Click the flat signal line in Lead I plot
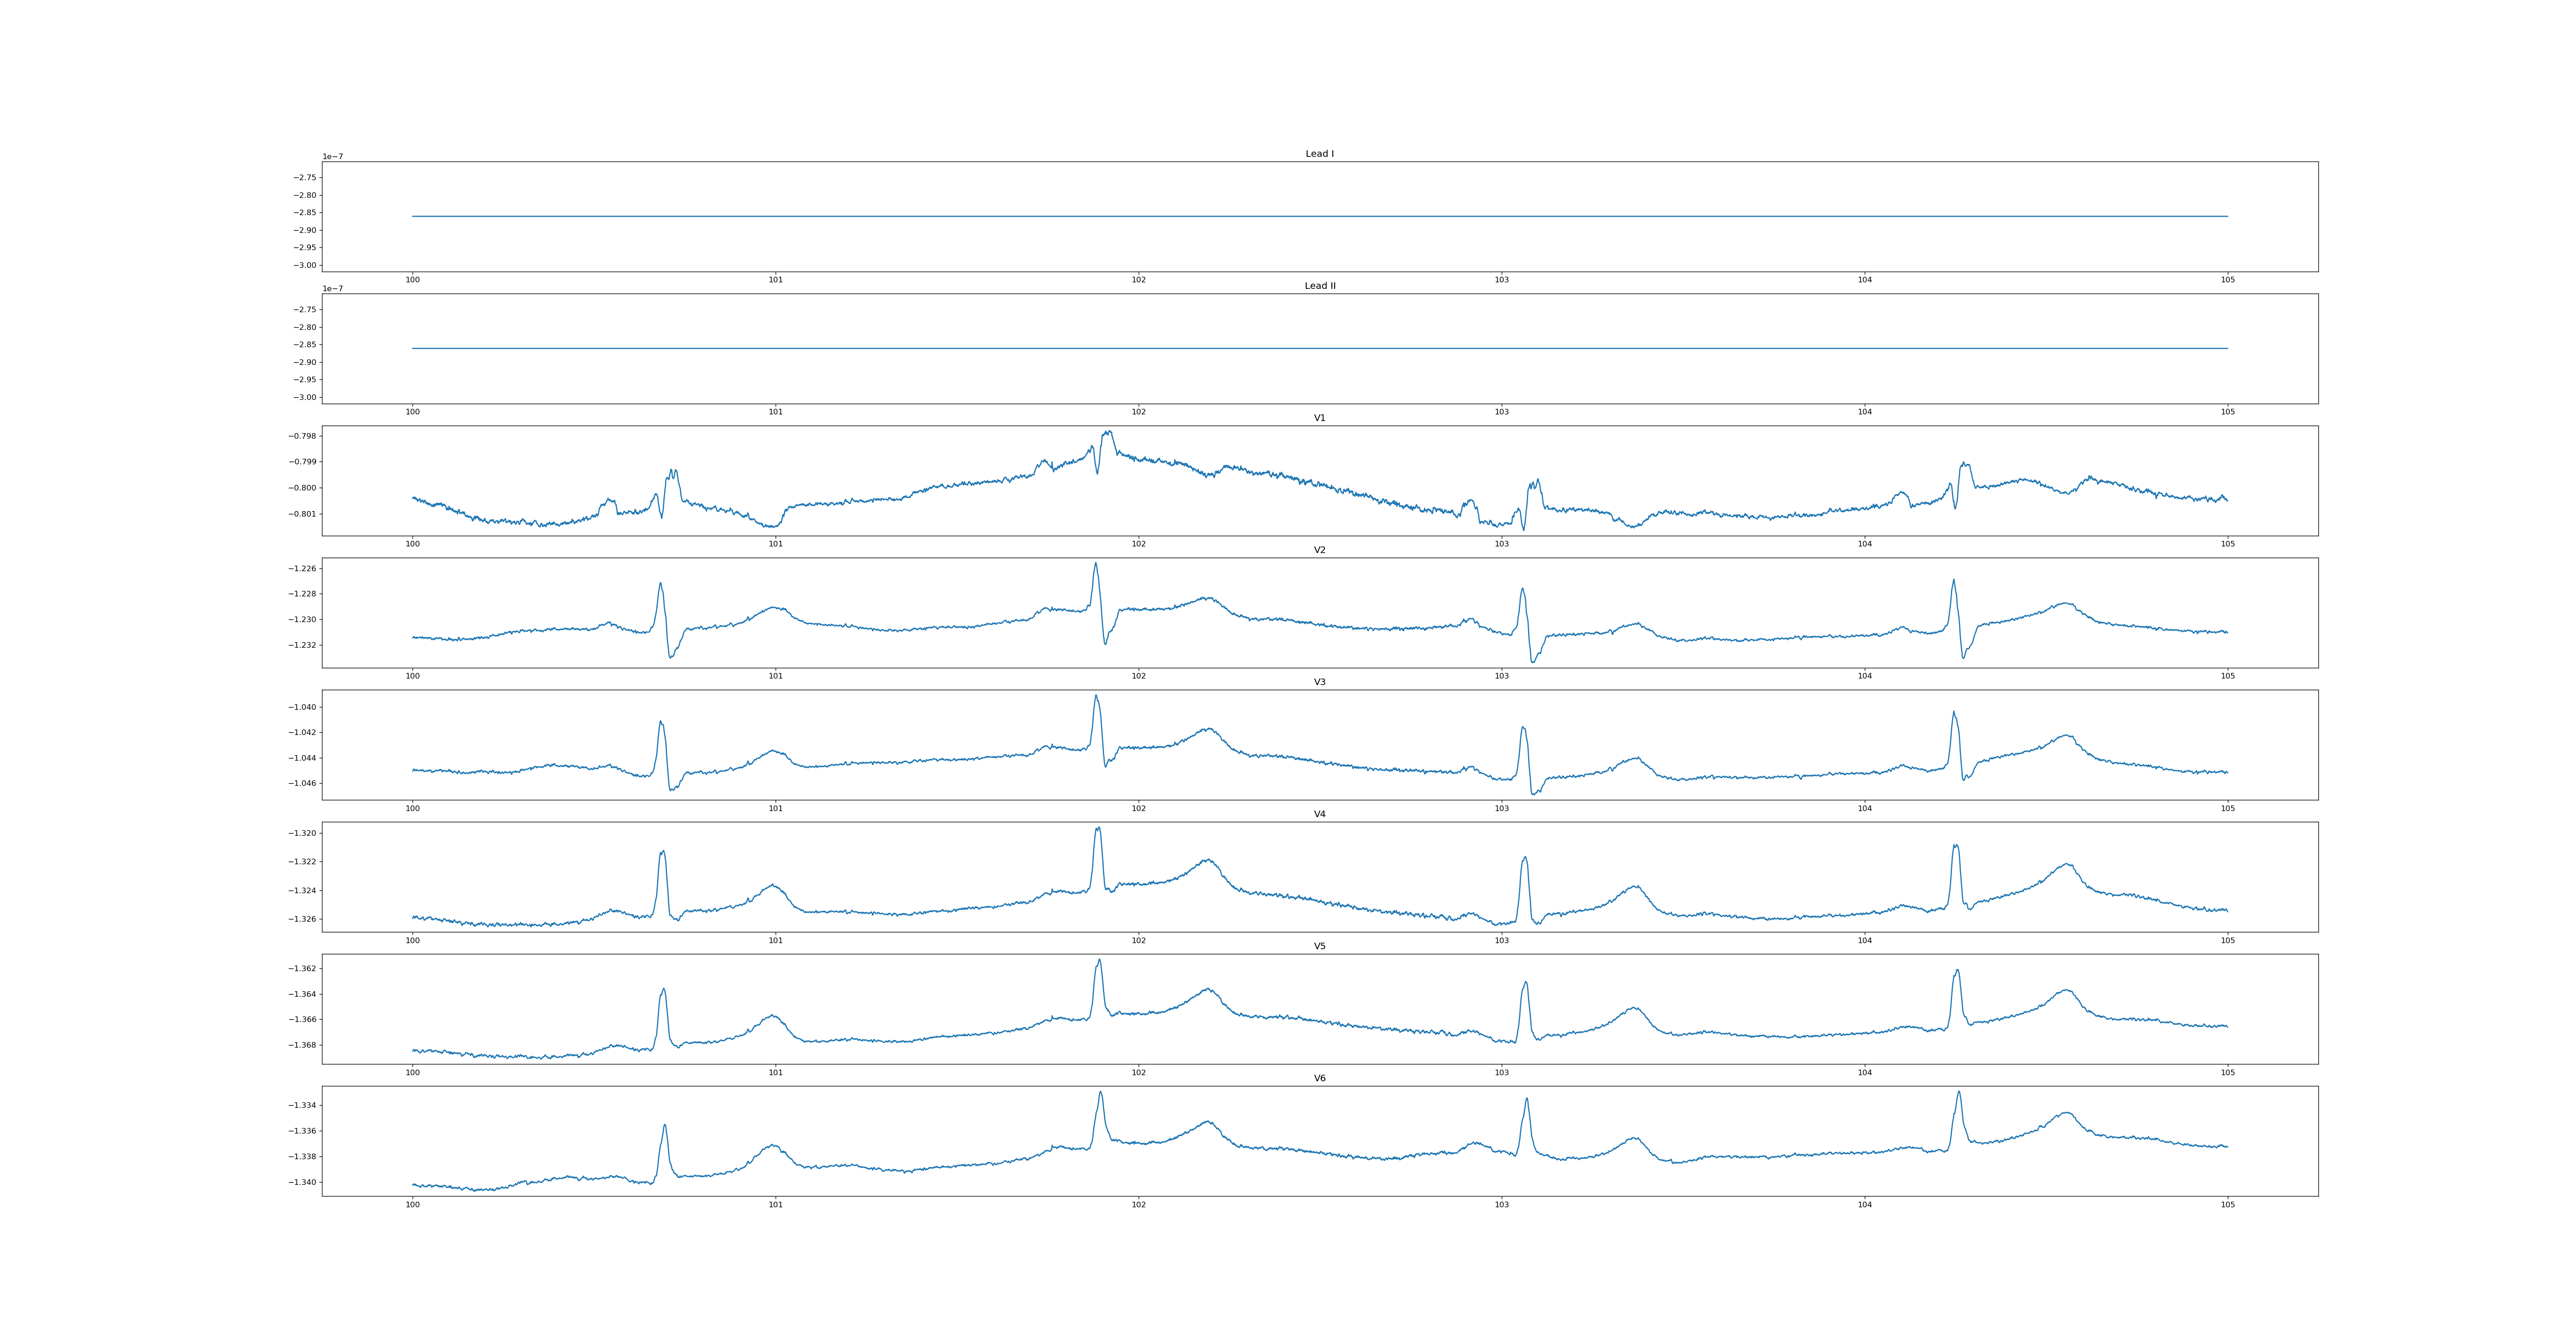 1320,216
